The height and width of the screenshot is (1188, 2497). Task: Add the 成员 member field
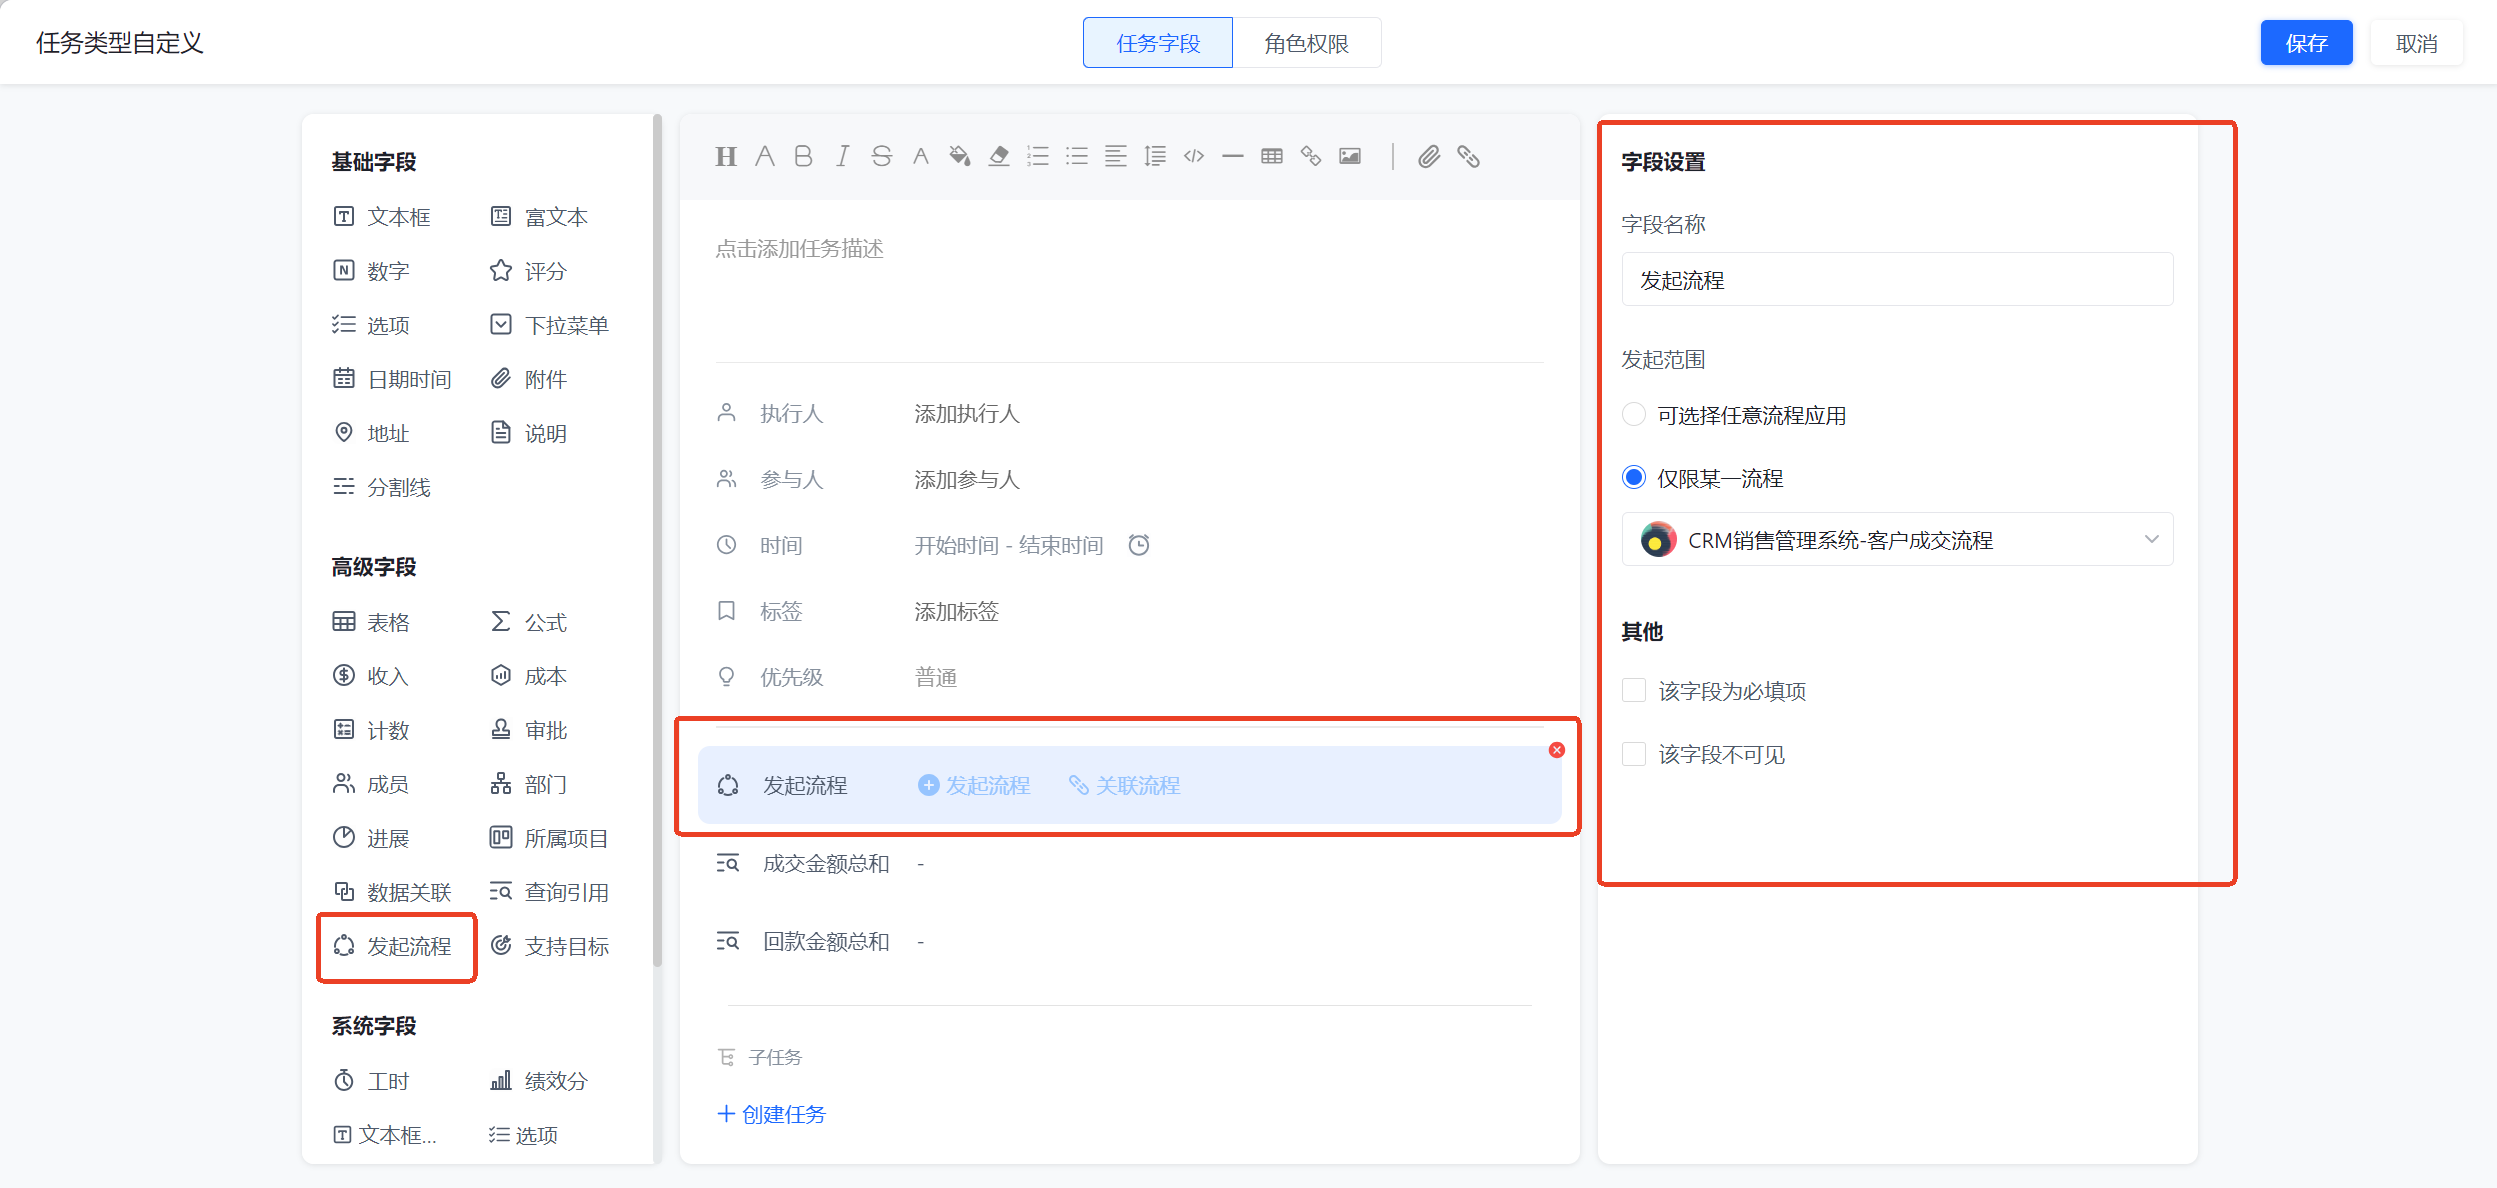[371, 784]
